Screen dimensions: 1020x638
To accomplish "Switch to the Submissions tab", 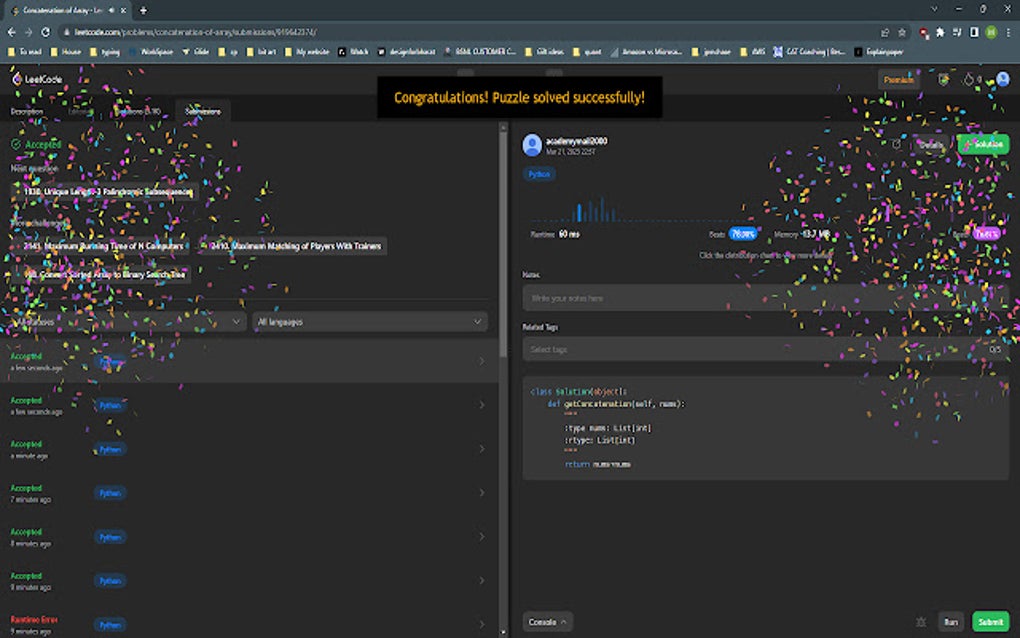I will coord(202,111).
